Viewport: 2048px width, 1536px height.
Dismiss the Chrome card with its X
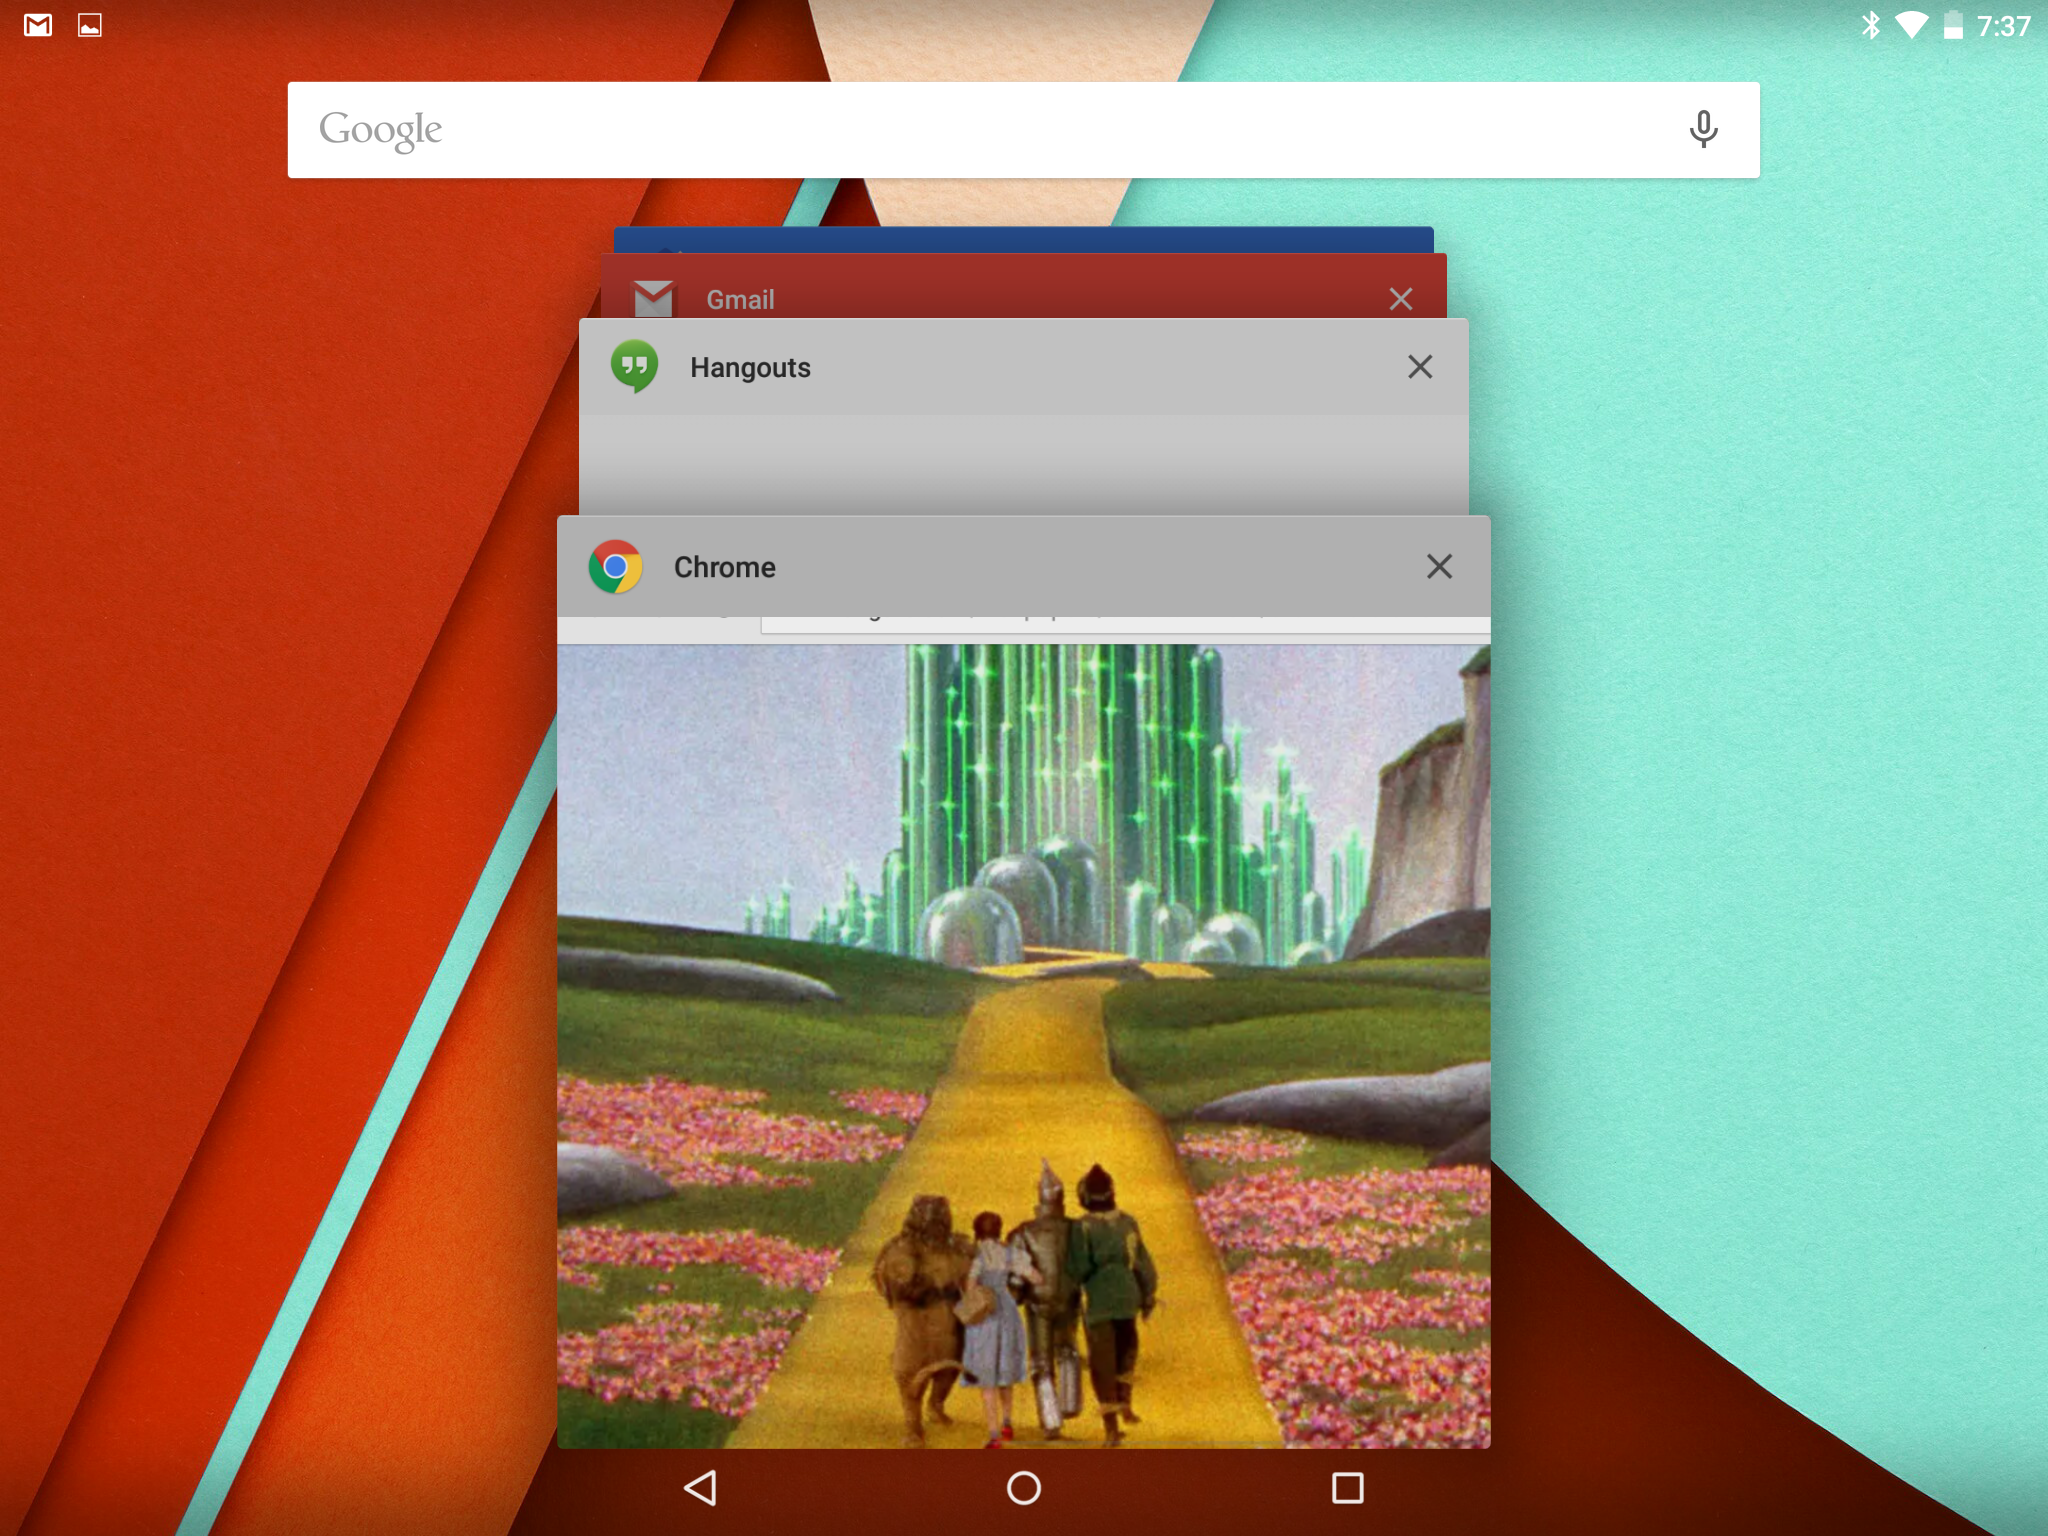(x=1439, y=566)
